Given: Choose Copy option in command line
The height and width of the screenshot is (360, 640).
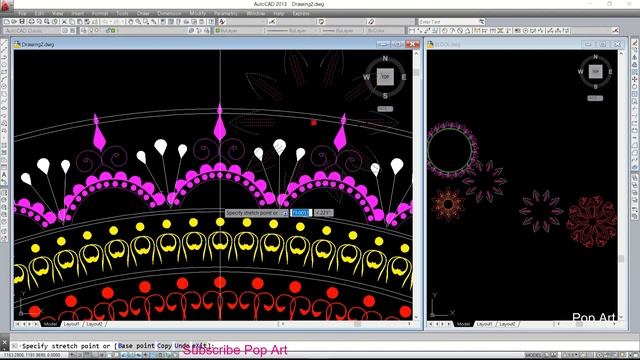Looking at the screenshot, I should coord(164,346).
